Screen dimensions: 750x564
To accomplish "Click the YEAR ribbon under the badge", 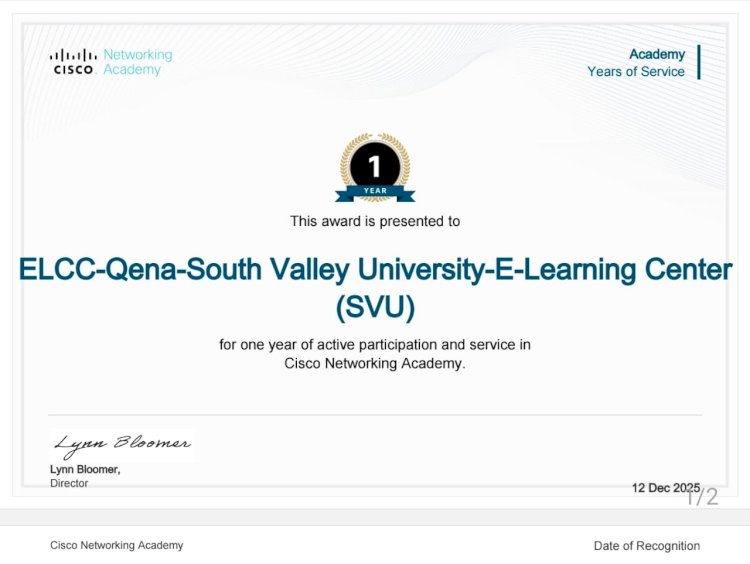I will pos(375,190).
